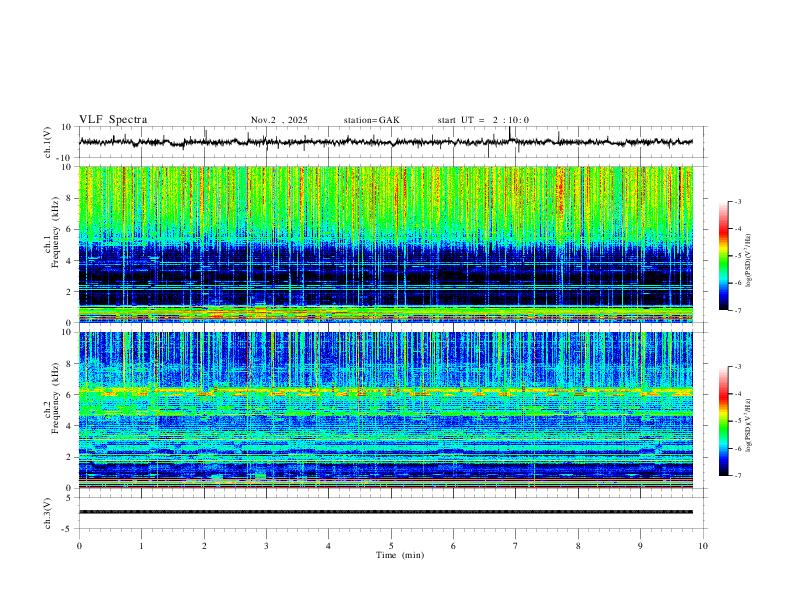The image size is (792, 612).
Task: Click the "-5" tick on ch.3(V) axis
Action: [68, 529]
